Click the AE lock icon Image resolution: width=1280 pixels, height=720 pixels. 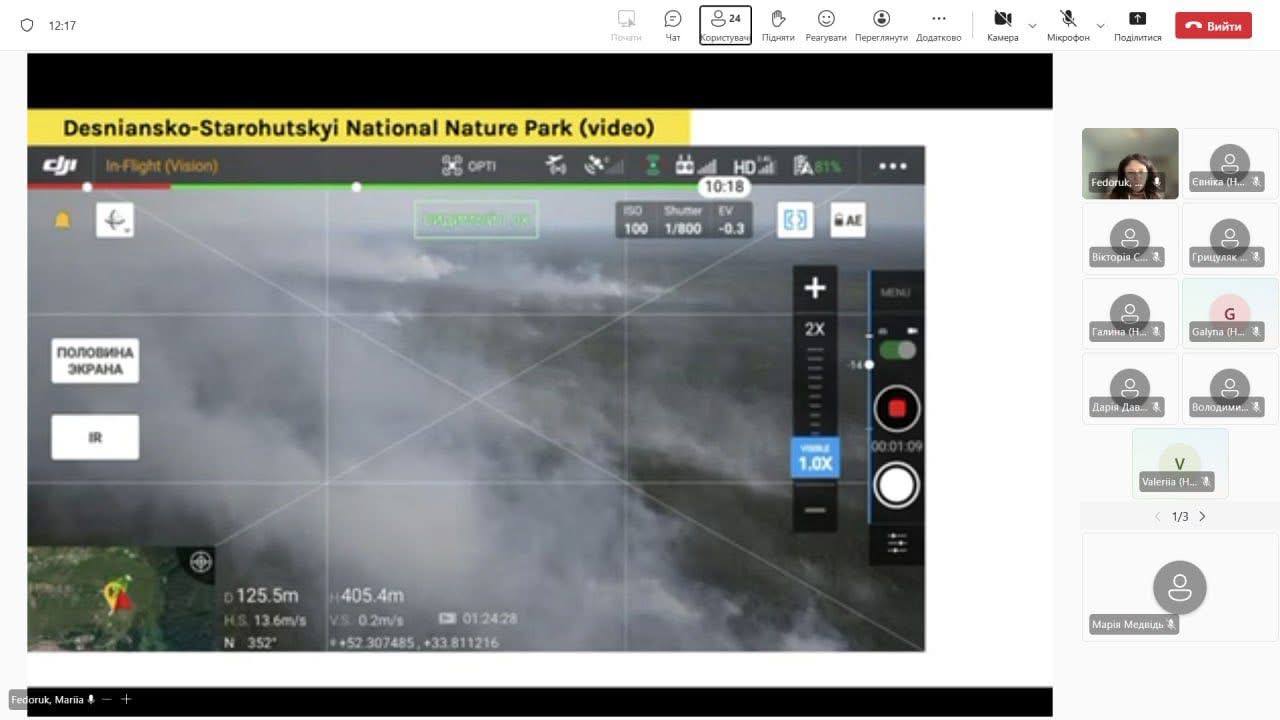coord(847,220)
